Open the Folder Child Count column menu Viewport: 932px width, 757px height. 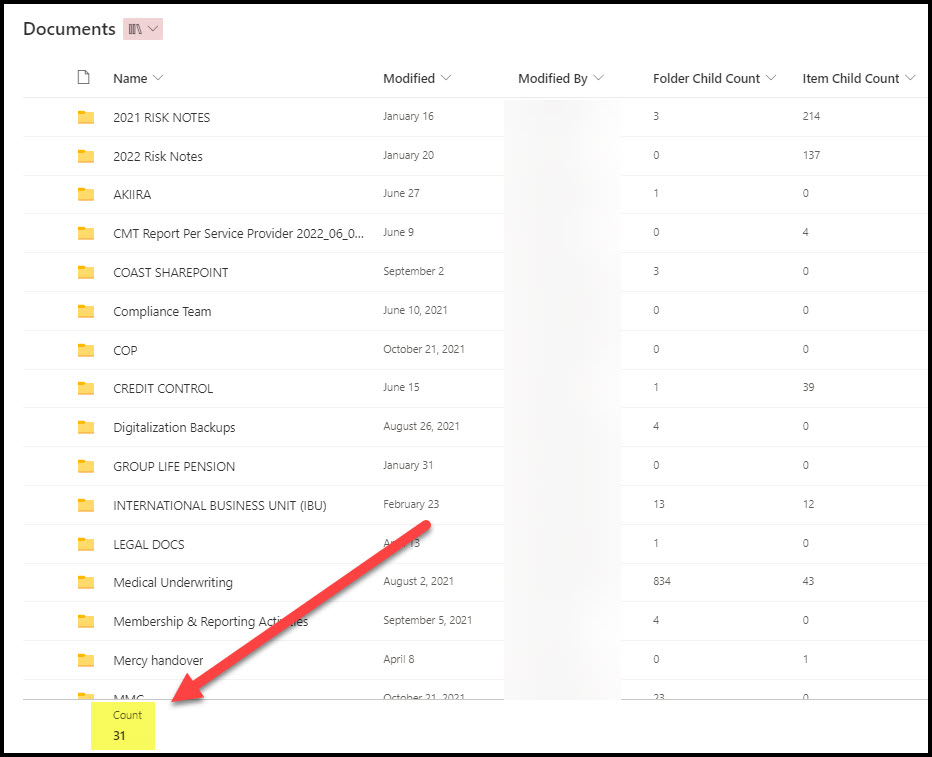coord(771,78)
